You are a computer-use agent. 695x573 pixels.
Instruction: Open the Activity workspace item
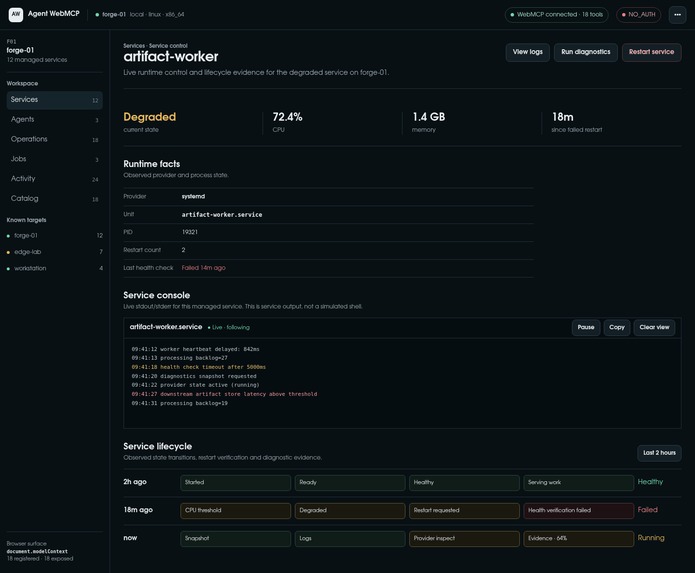point(55,179)
